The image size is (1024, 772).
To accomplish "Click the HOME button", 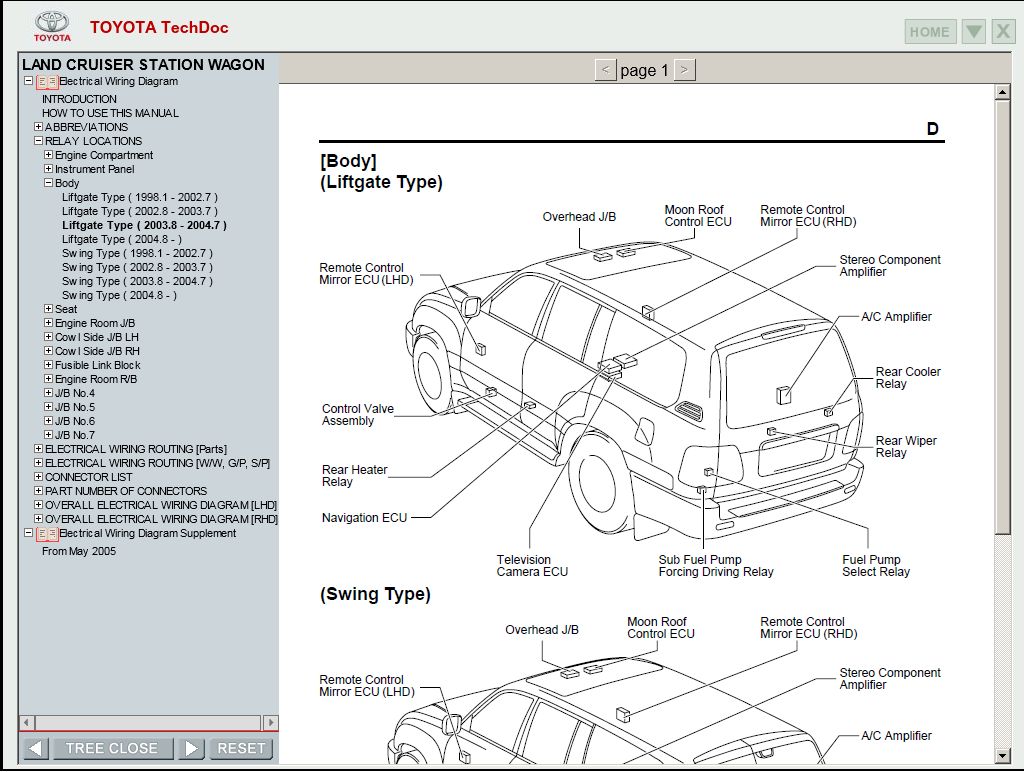I will [930, 31].
